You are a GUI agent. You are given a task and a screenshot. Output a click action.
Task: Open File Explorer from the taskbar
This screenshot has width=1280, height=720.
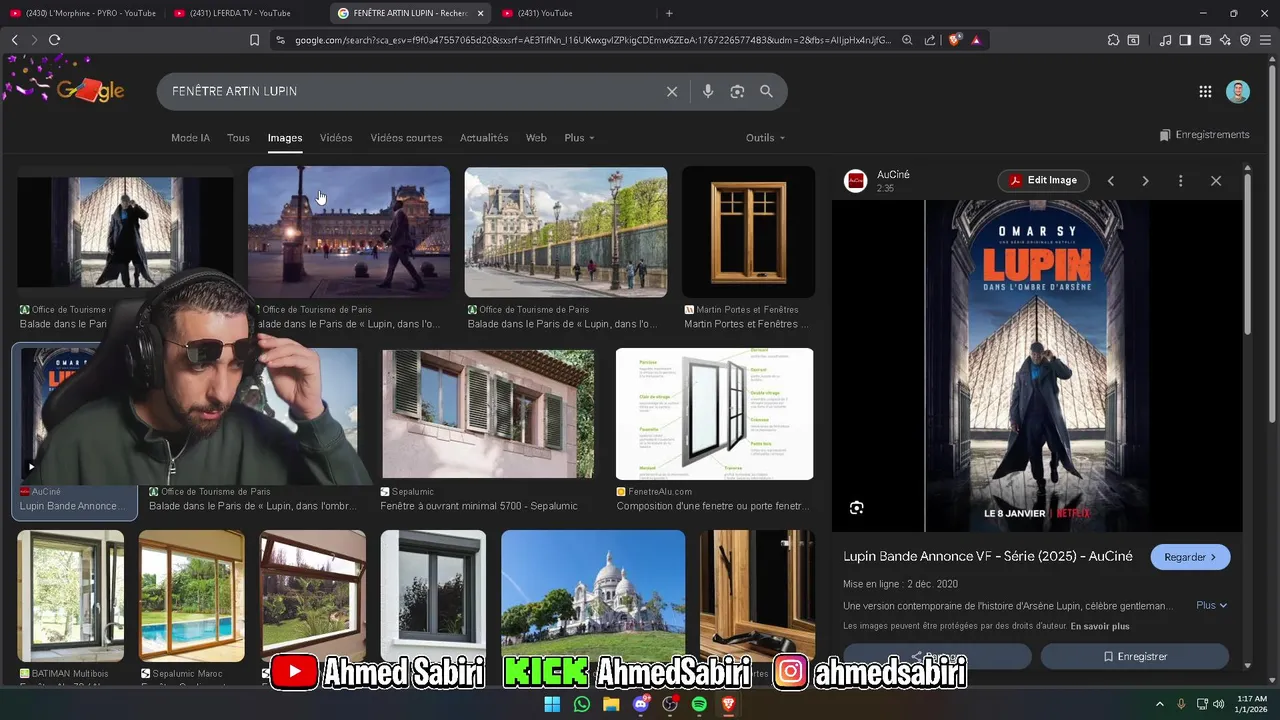coord(611,704)
